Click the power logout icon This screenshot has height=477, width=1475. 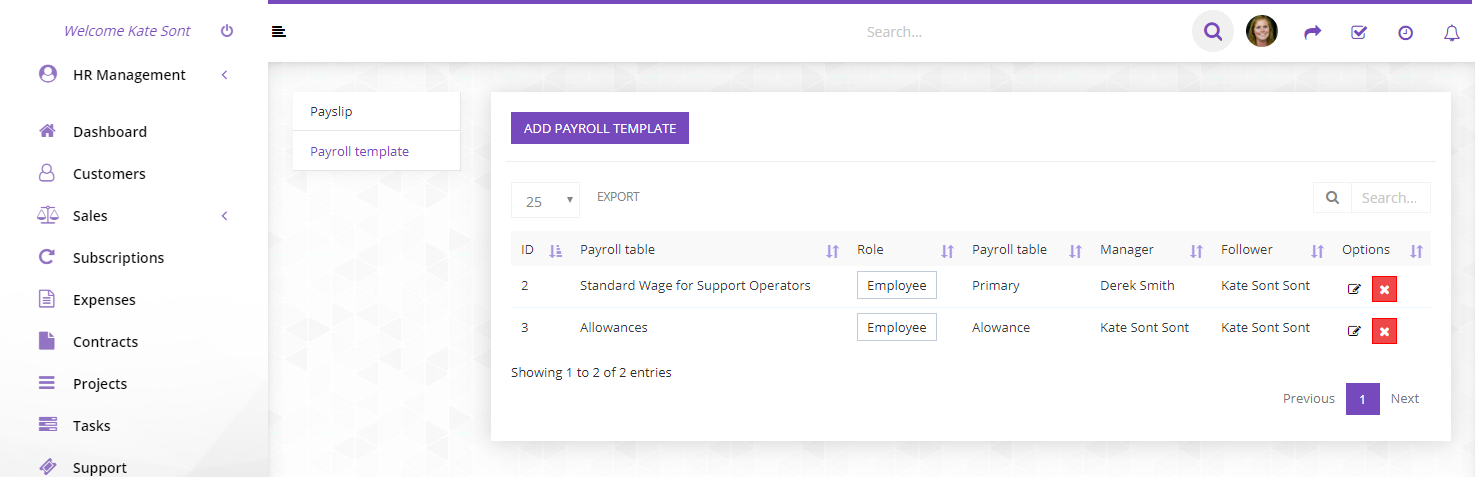point(227,31)
